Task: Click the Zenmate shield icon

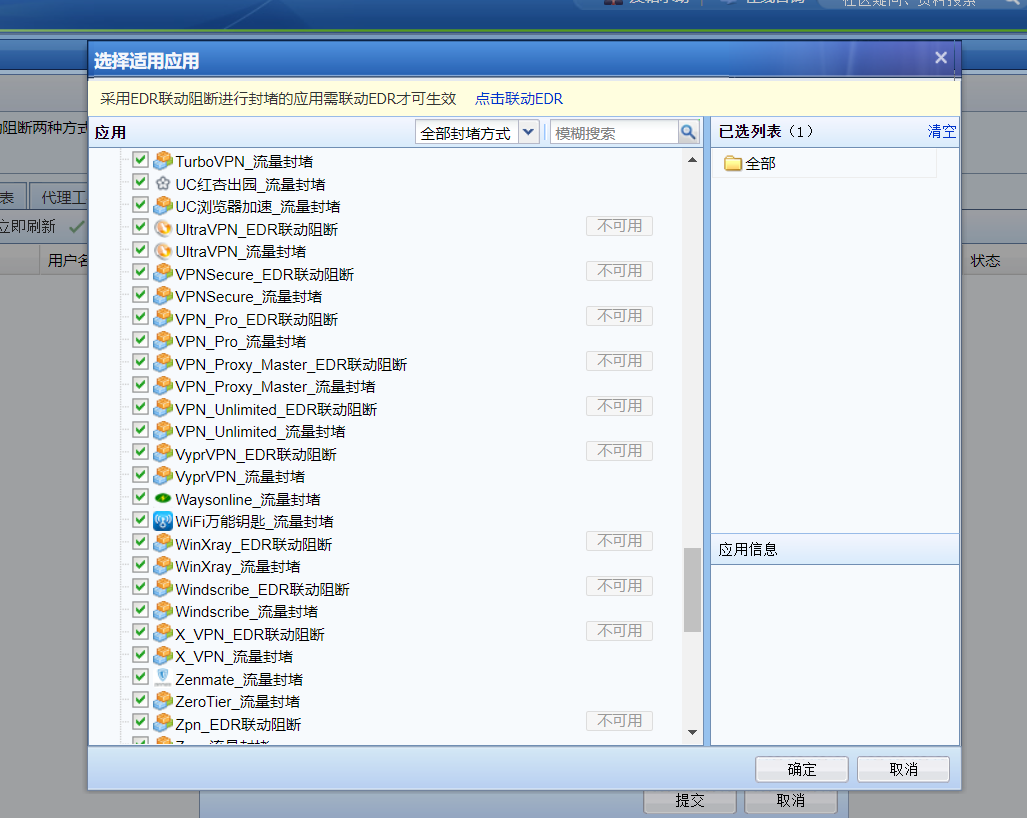Action: coord(163,679)
